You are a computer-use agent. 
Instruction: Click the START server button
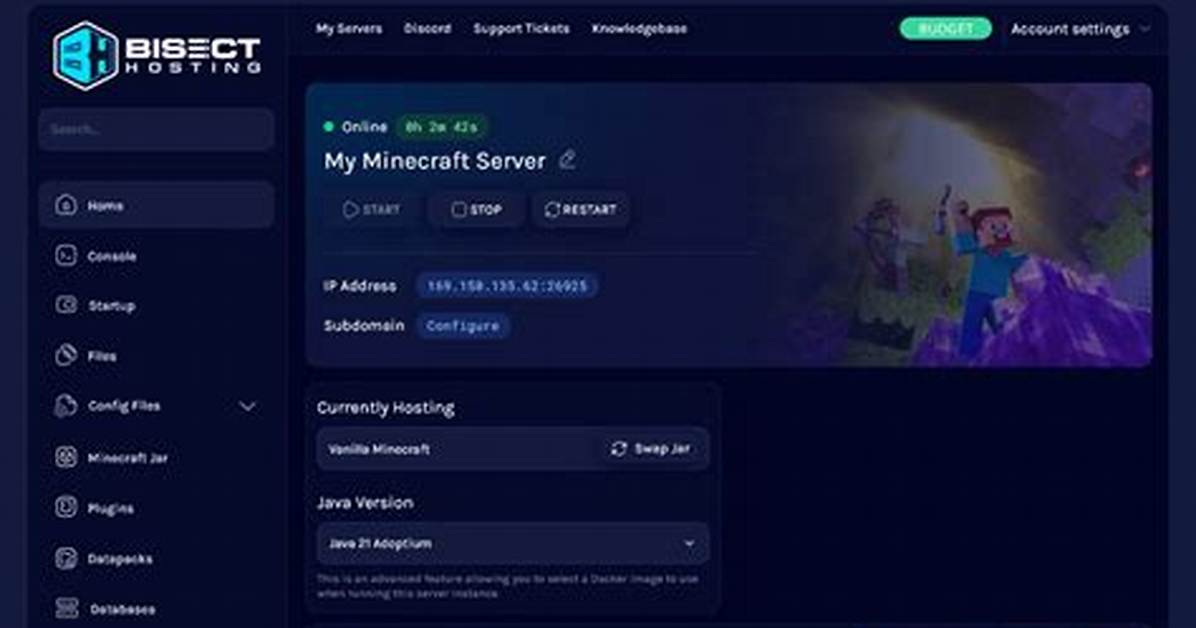[371, 209]
